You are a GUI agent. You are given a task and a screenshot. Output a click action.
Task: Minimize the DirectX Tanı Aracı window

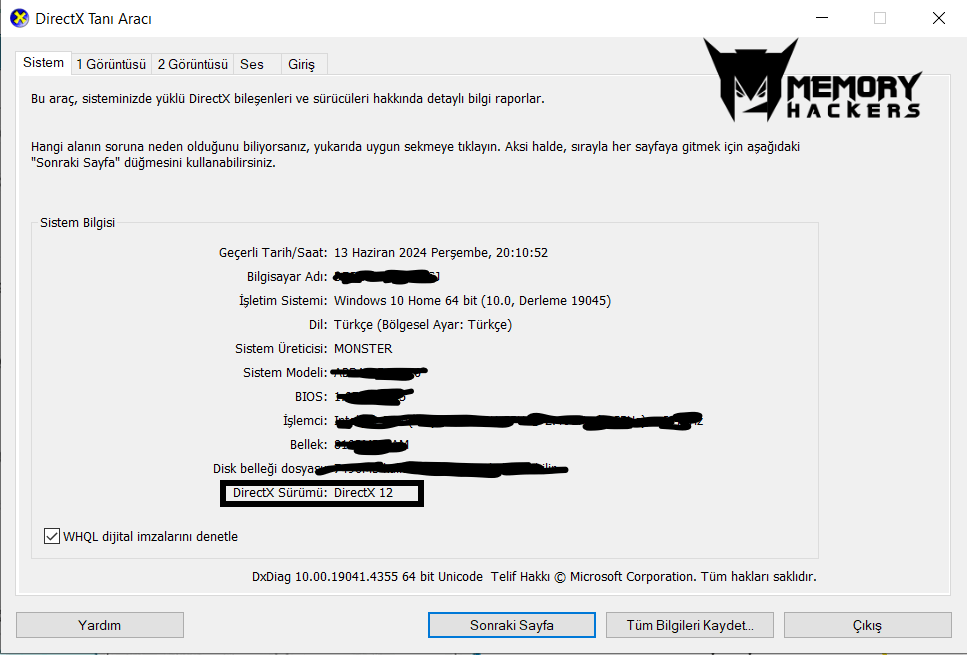[822, 18]
